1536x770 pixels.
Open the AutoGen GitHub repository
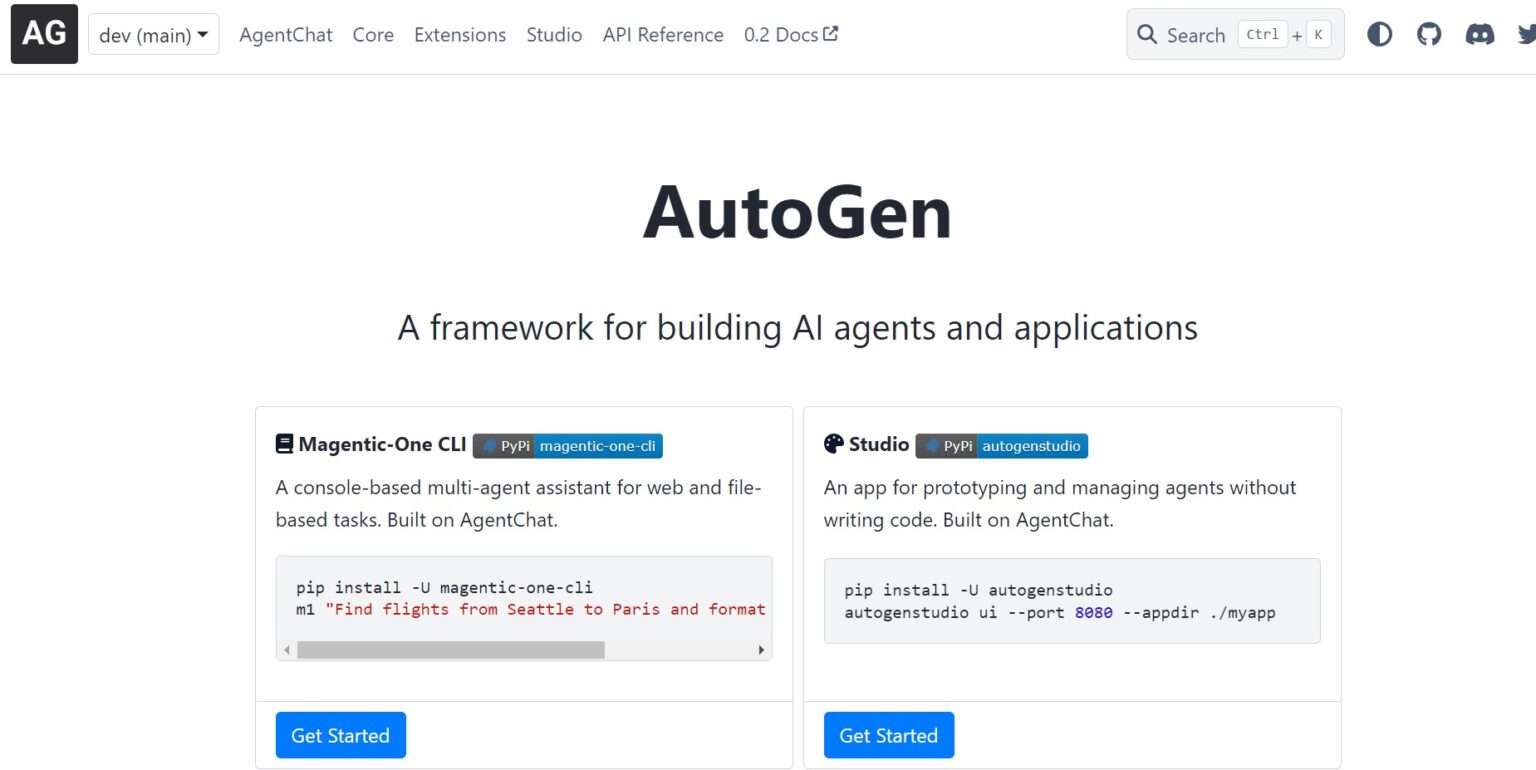[x=1428, y=33]
